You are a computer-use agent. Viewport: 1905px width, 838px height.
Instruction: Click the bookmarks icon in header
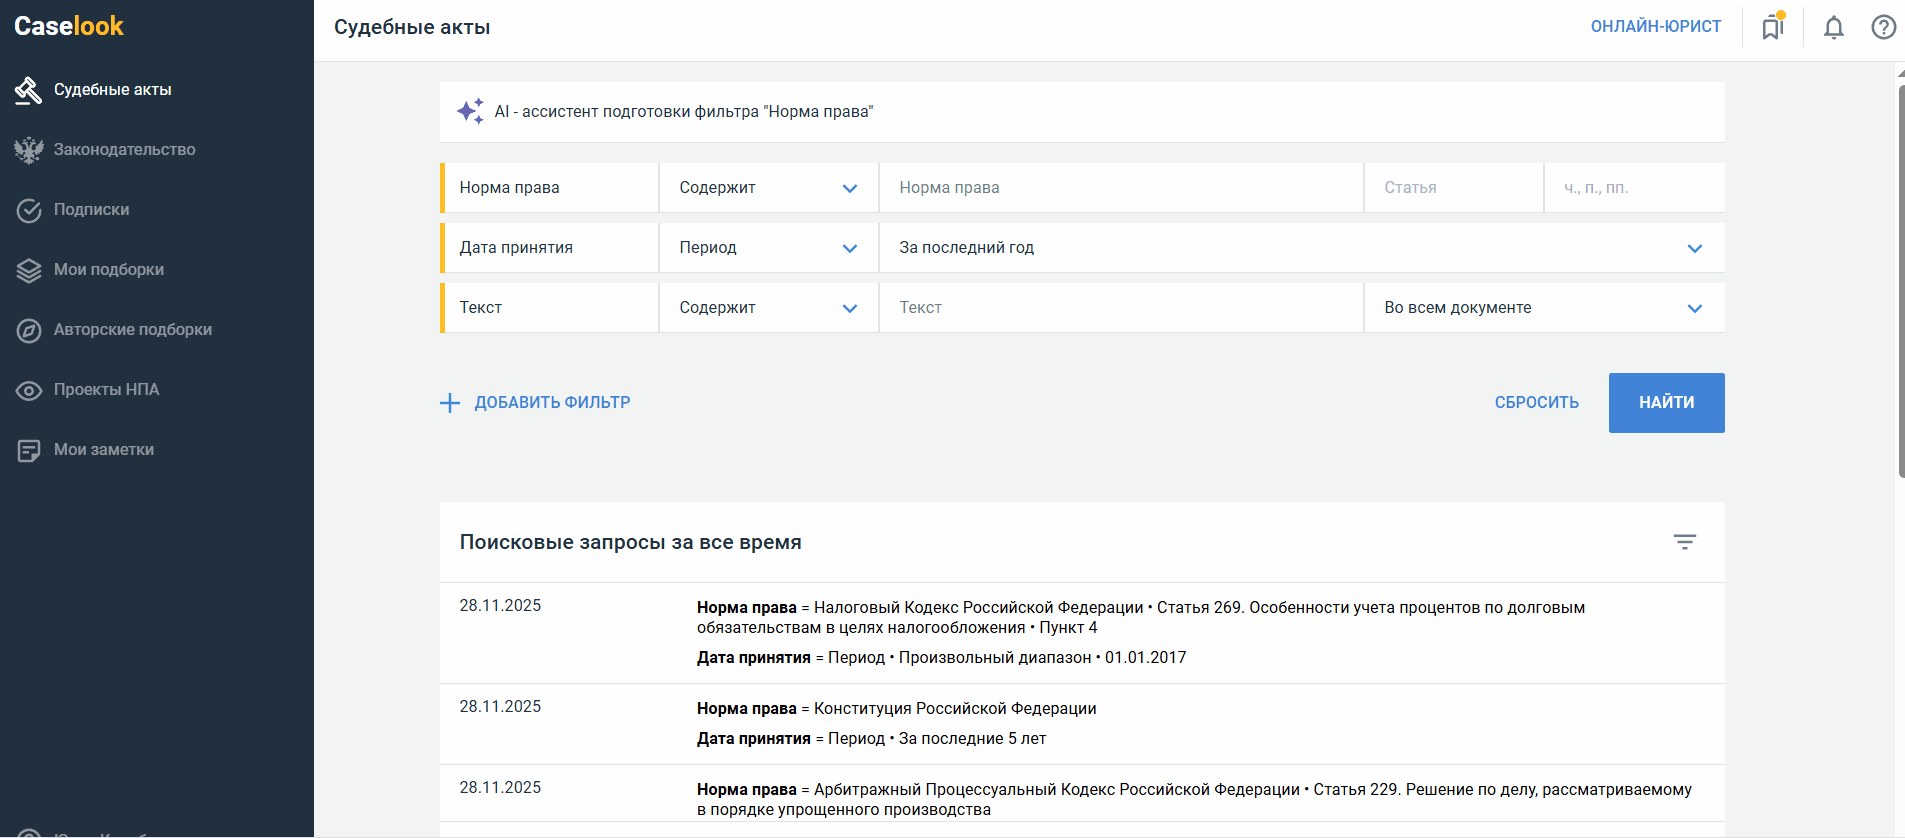pyautogui.click(x=1772, y=27)
